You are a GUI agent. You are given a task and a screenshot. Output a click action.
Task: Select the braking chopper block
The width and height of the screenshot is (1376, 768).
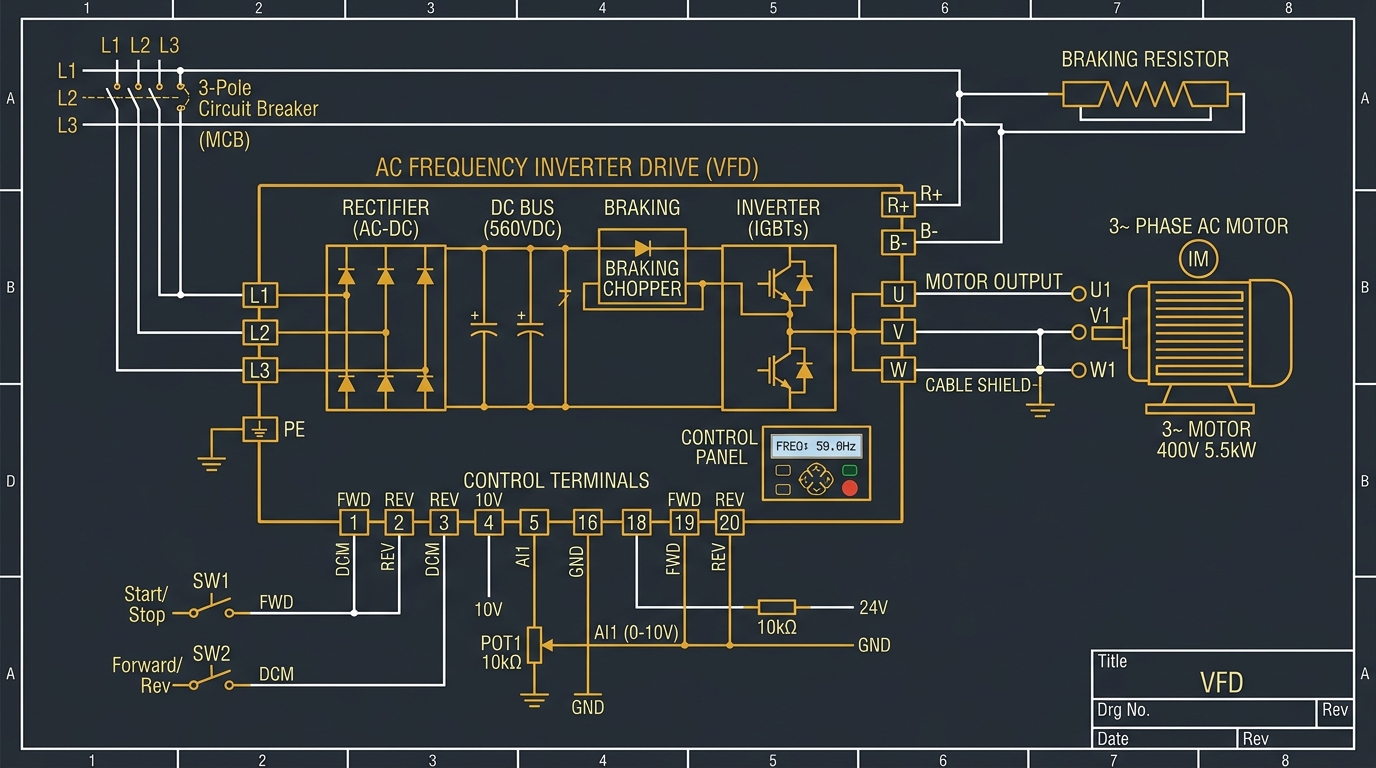(x=642, y=279)
